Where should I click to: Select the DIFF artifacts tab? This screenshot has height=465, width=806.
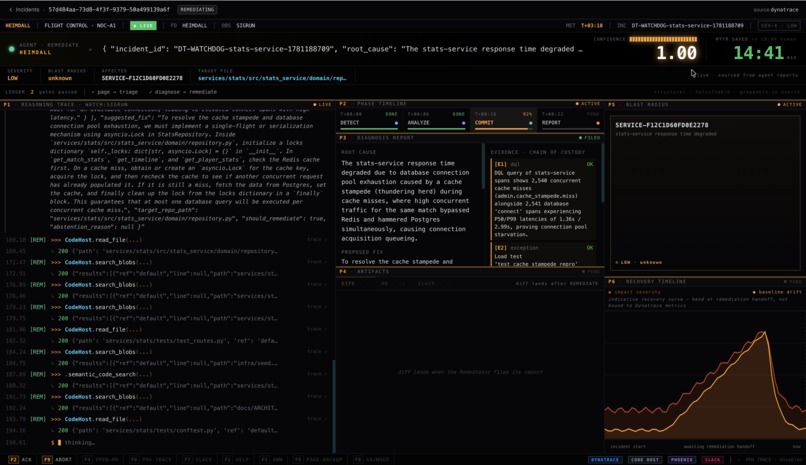[348, 284]
